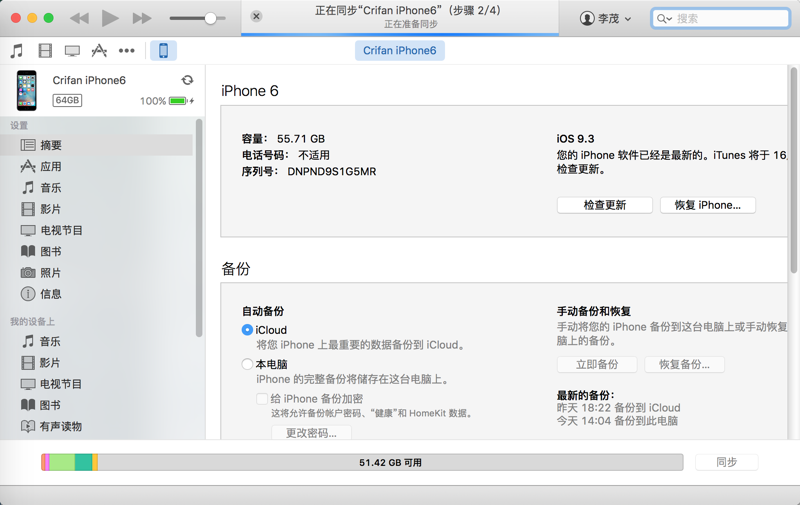Image resolution: width=800 pixels, height=505 pixels.
Task: Open the TV Shows library icon
Action: point(72,50)
